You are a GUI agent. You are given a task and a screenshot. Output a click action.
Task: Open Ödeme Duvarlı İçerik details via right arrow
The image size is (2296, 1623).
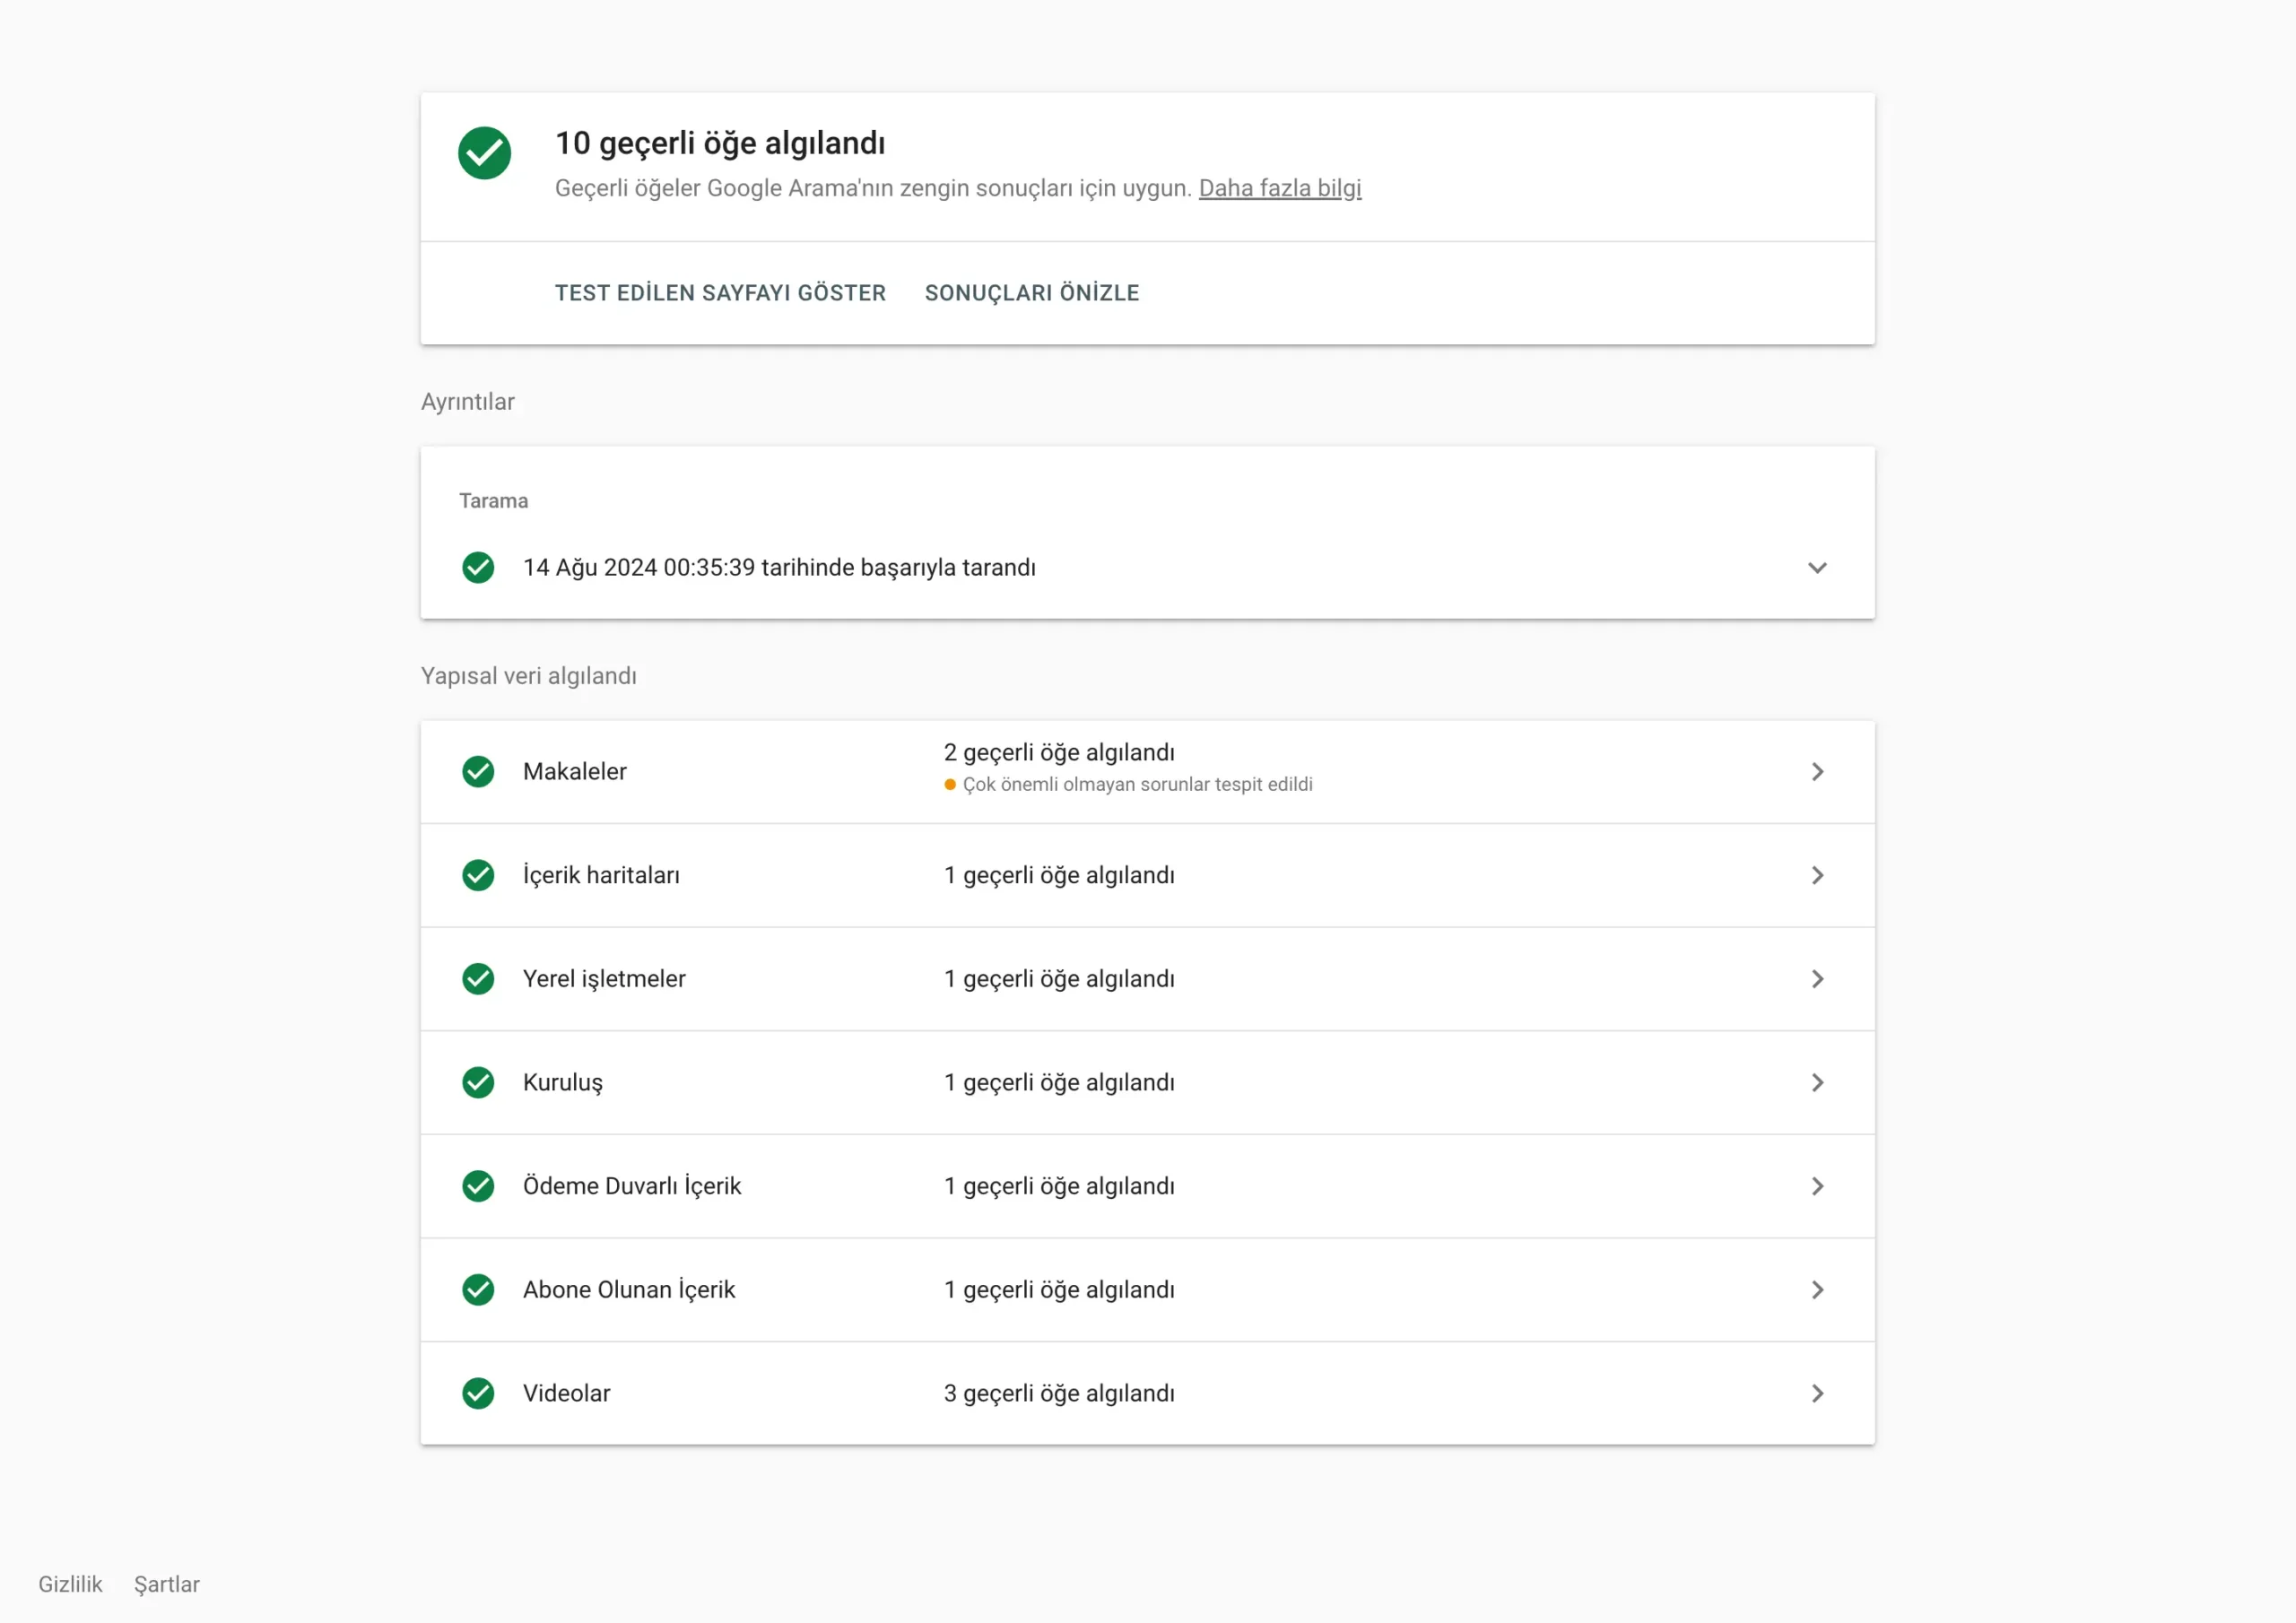pos(1818,1186)
